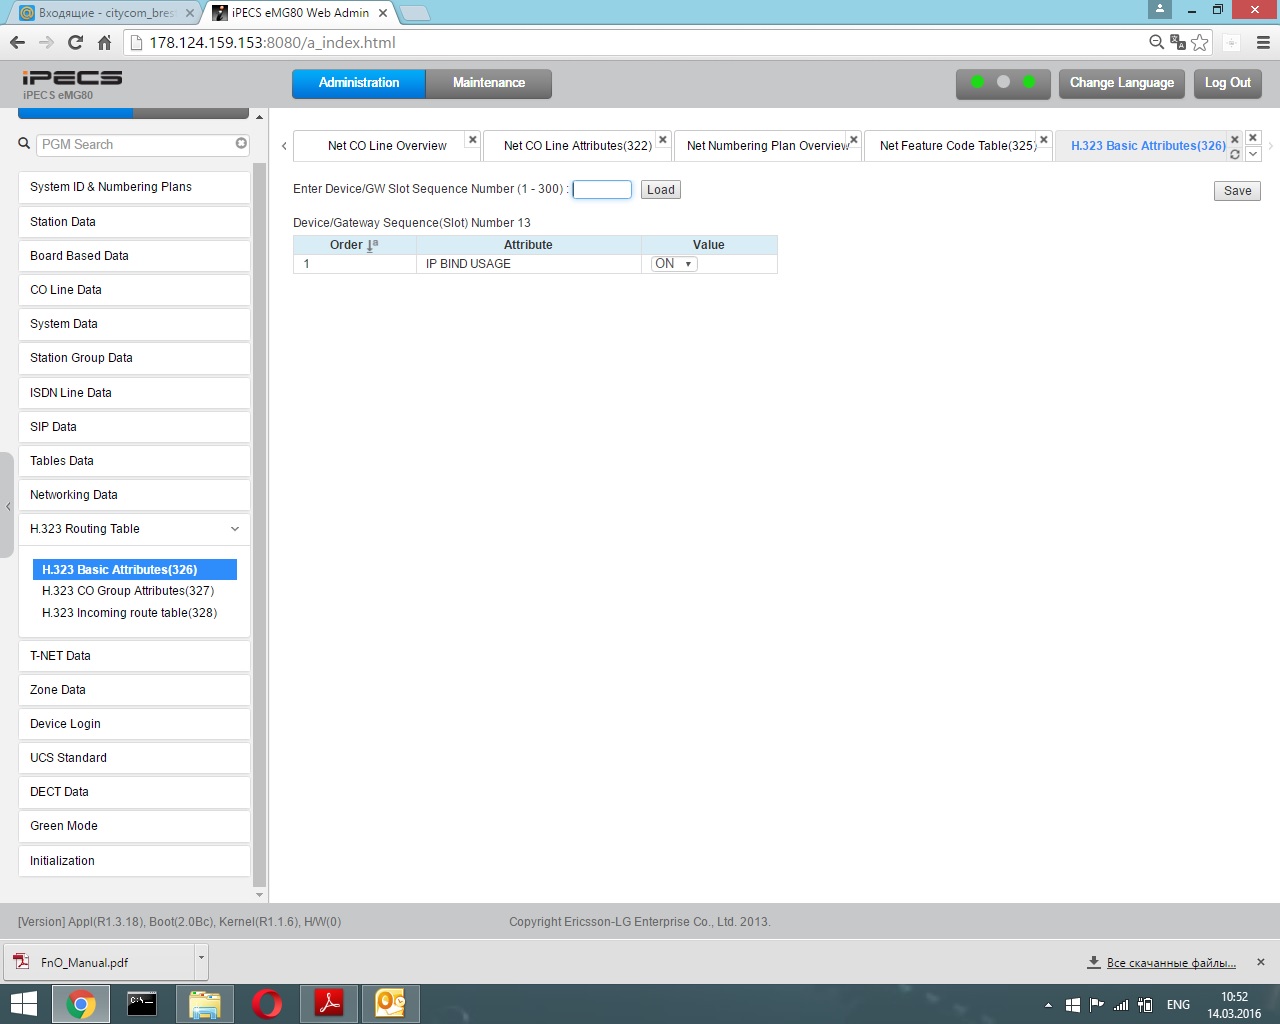Click the PGM Search magnifier icon

coord(24,144)
